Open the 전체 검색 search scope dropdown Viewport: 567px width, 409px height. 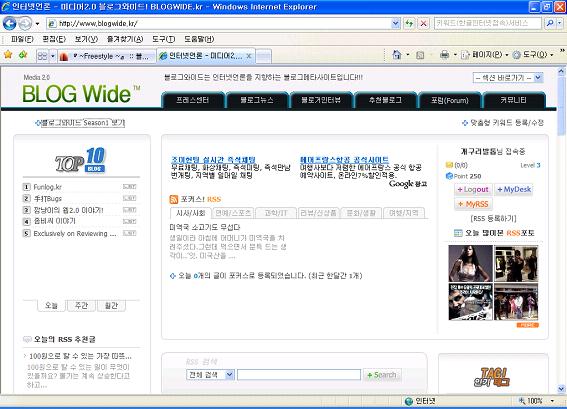tap(210, 375)
